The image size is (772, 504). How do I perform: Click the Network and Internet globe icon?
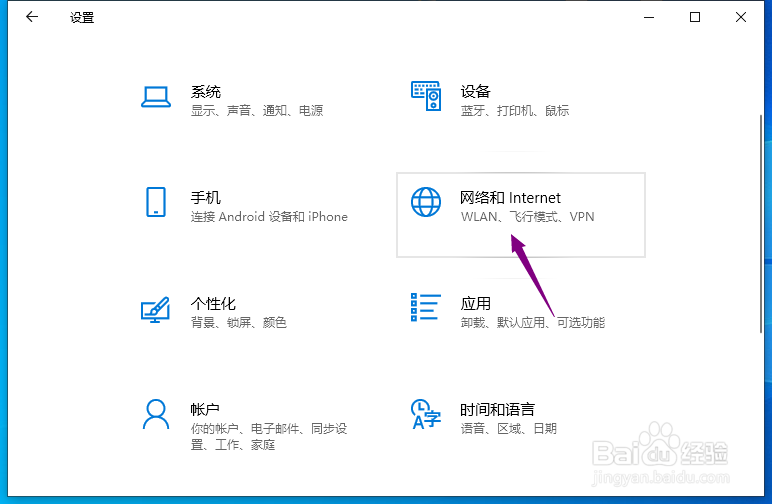pos(426,202)
